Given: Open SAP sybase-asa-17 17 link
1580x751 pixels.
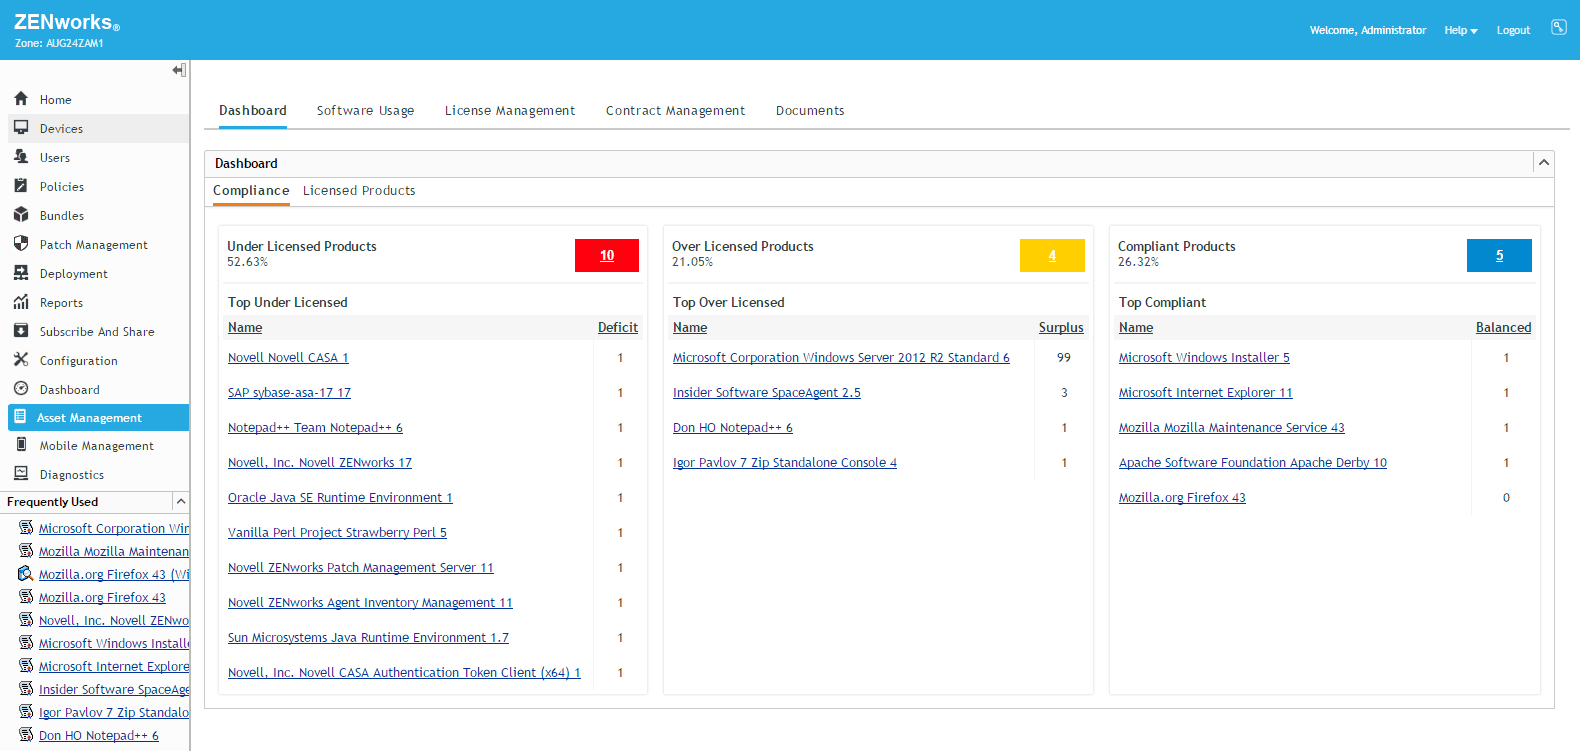Looking at the screenshot, I should coord(289,392).
